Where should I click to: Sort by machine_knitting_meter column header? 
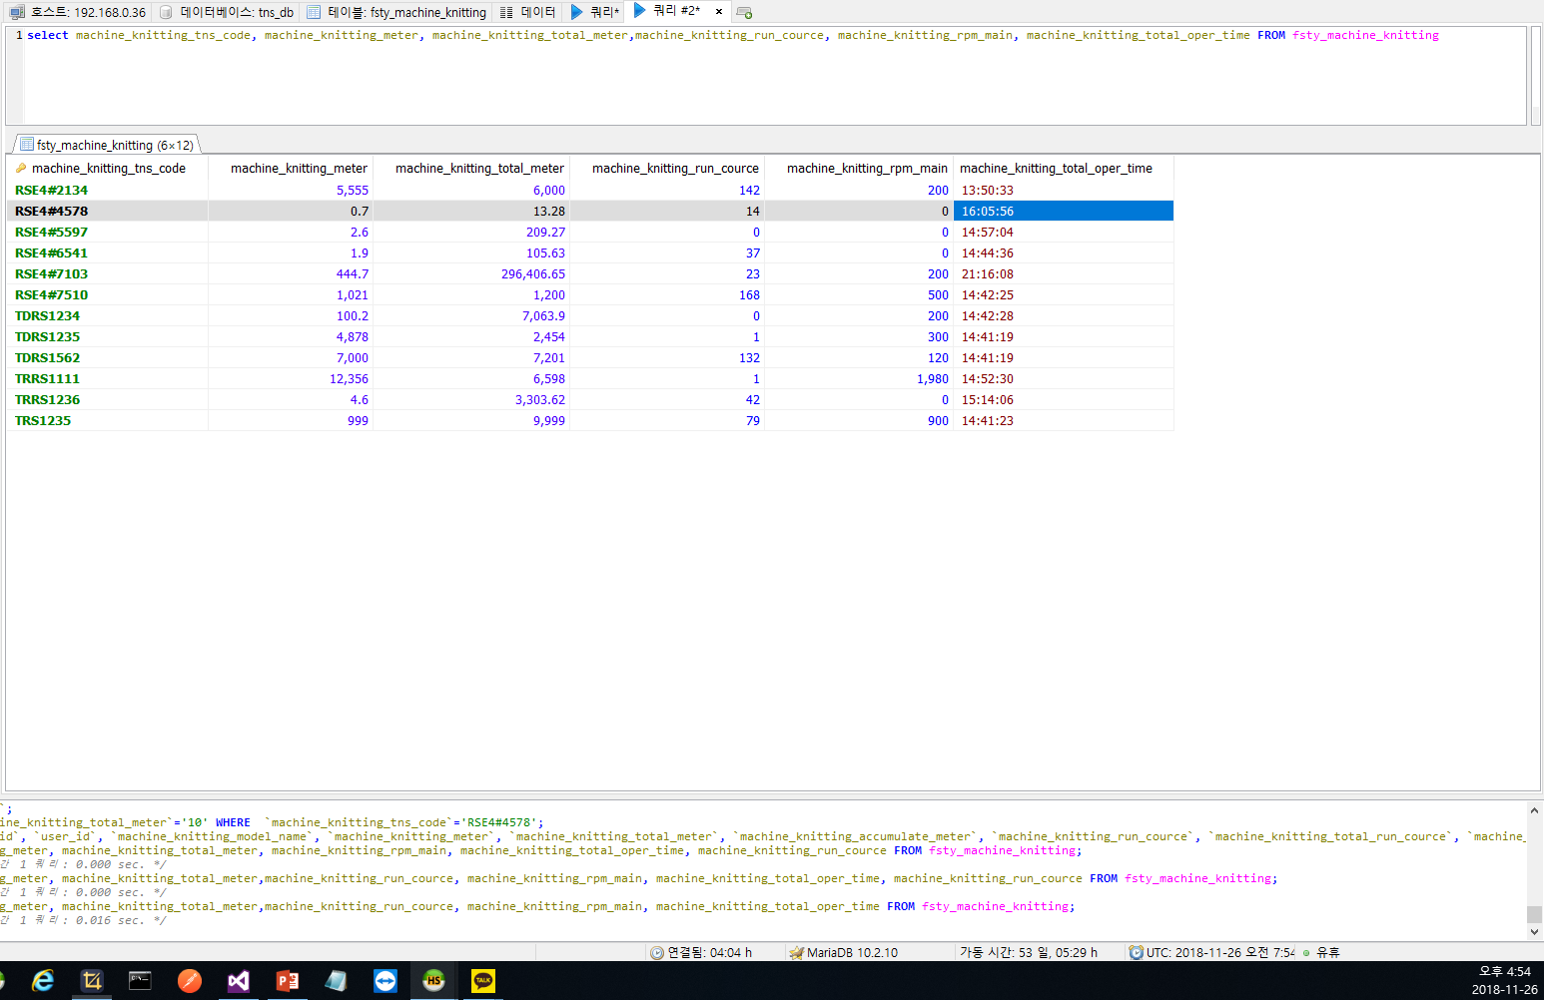[x=298, y=168]
